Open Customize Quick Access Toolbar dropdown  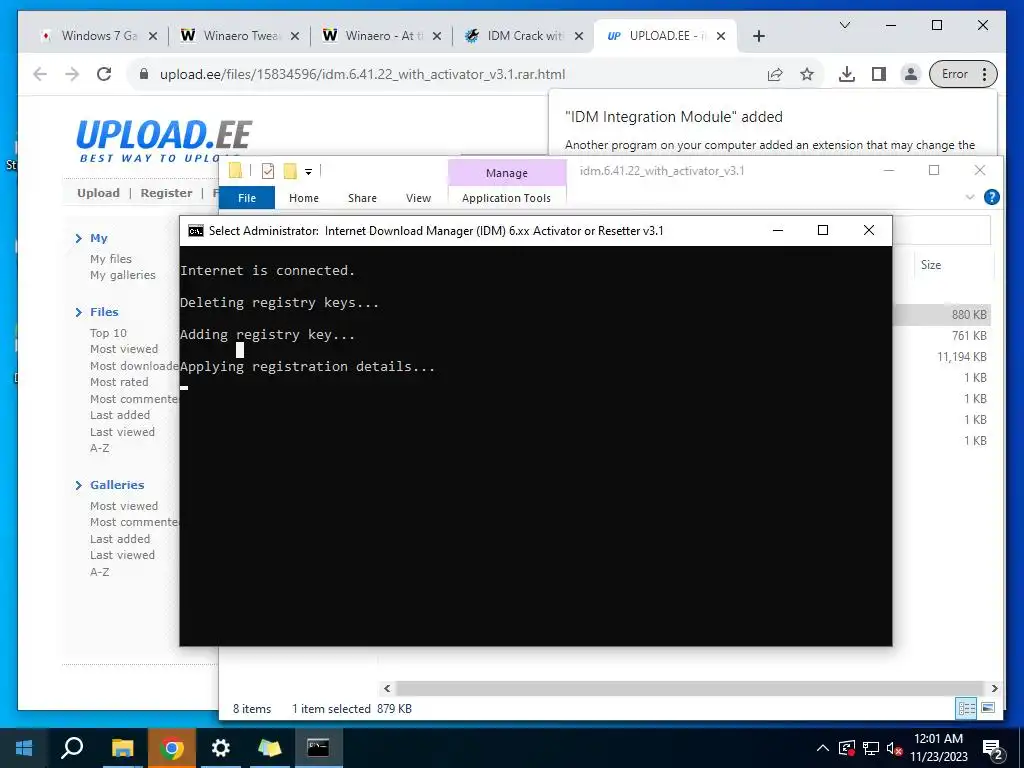click(x=308, y=172)
